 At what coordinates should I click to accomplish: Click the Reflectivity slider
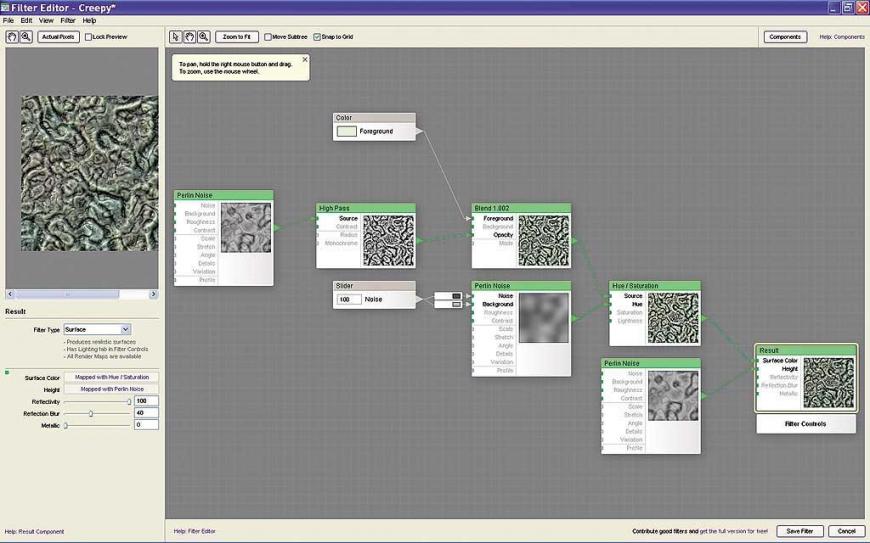click(x=97, y=402)
